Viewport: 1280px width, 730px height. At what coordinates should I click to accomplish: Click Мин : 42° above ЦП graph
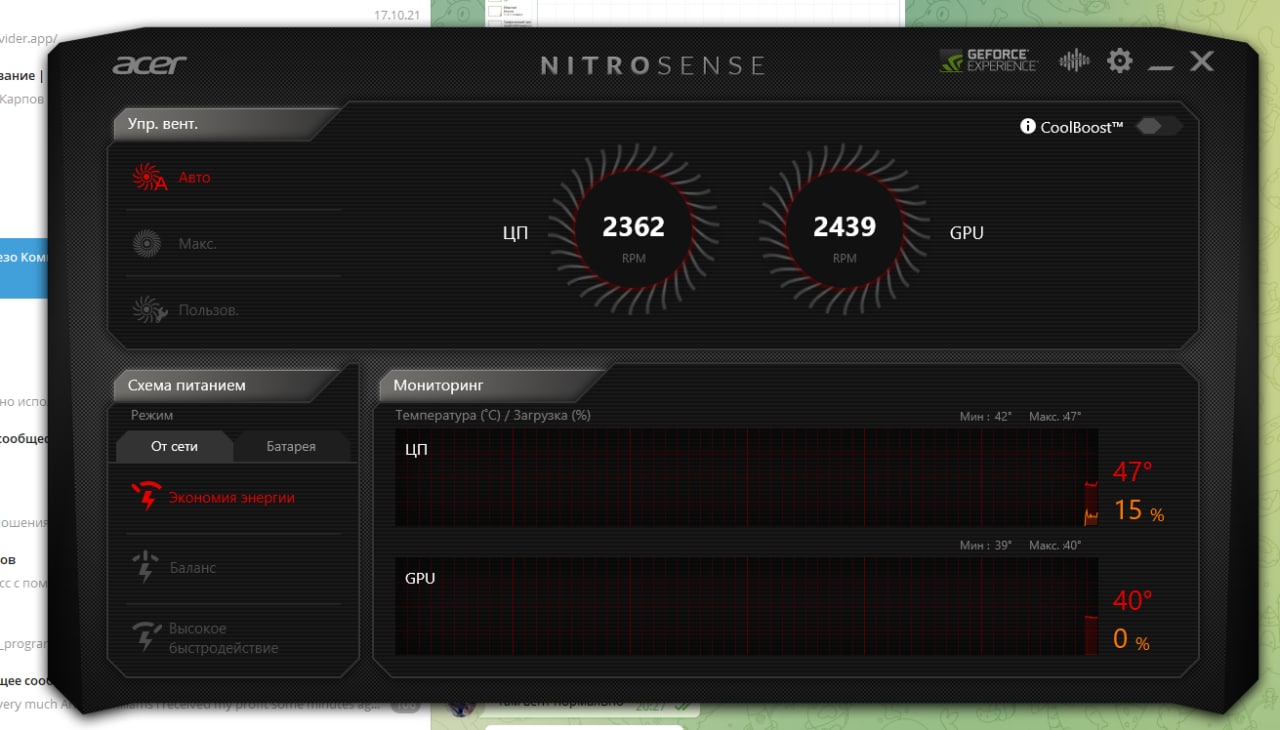985,416
